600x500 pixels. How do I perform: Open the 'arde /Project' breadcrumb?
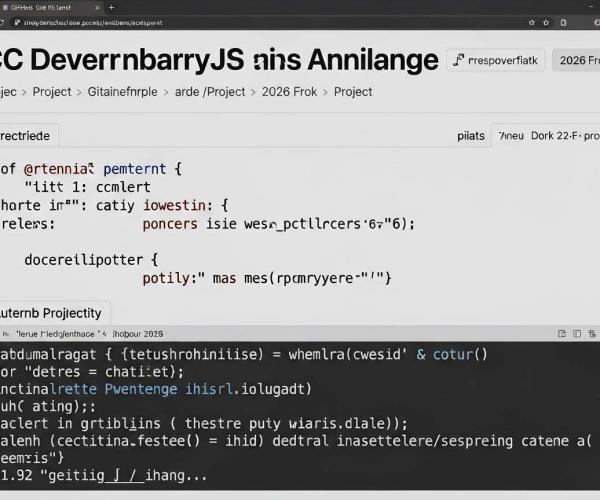click(x=210, y=92)
